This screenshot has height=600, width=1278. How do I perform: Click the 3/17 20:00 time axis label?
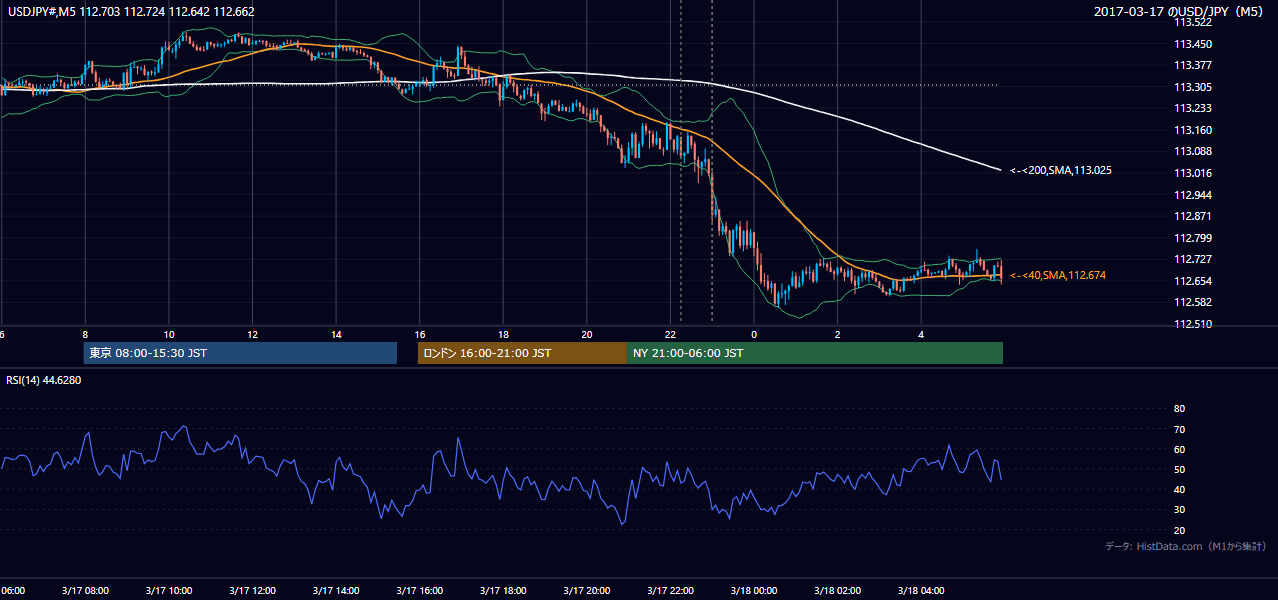[x=586, y=590]
